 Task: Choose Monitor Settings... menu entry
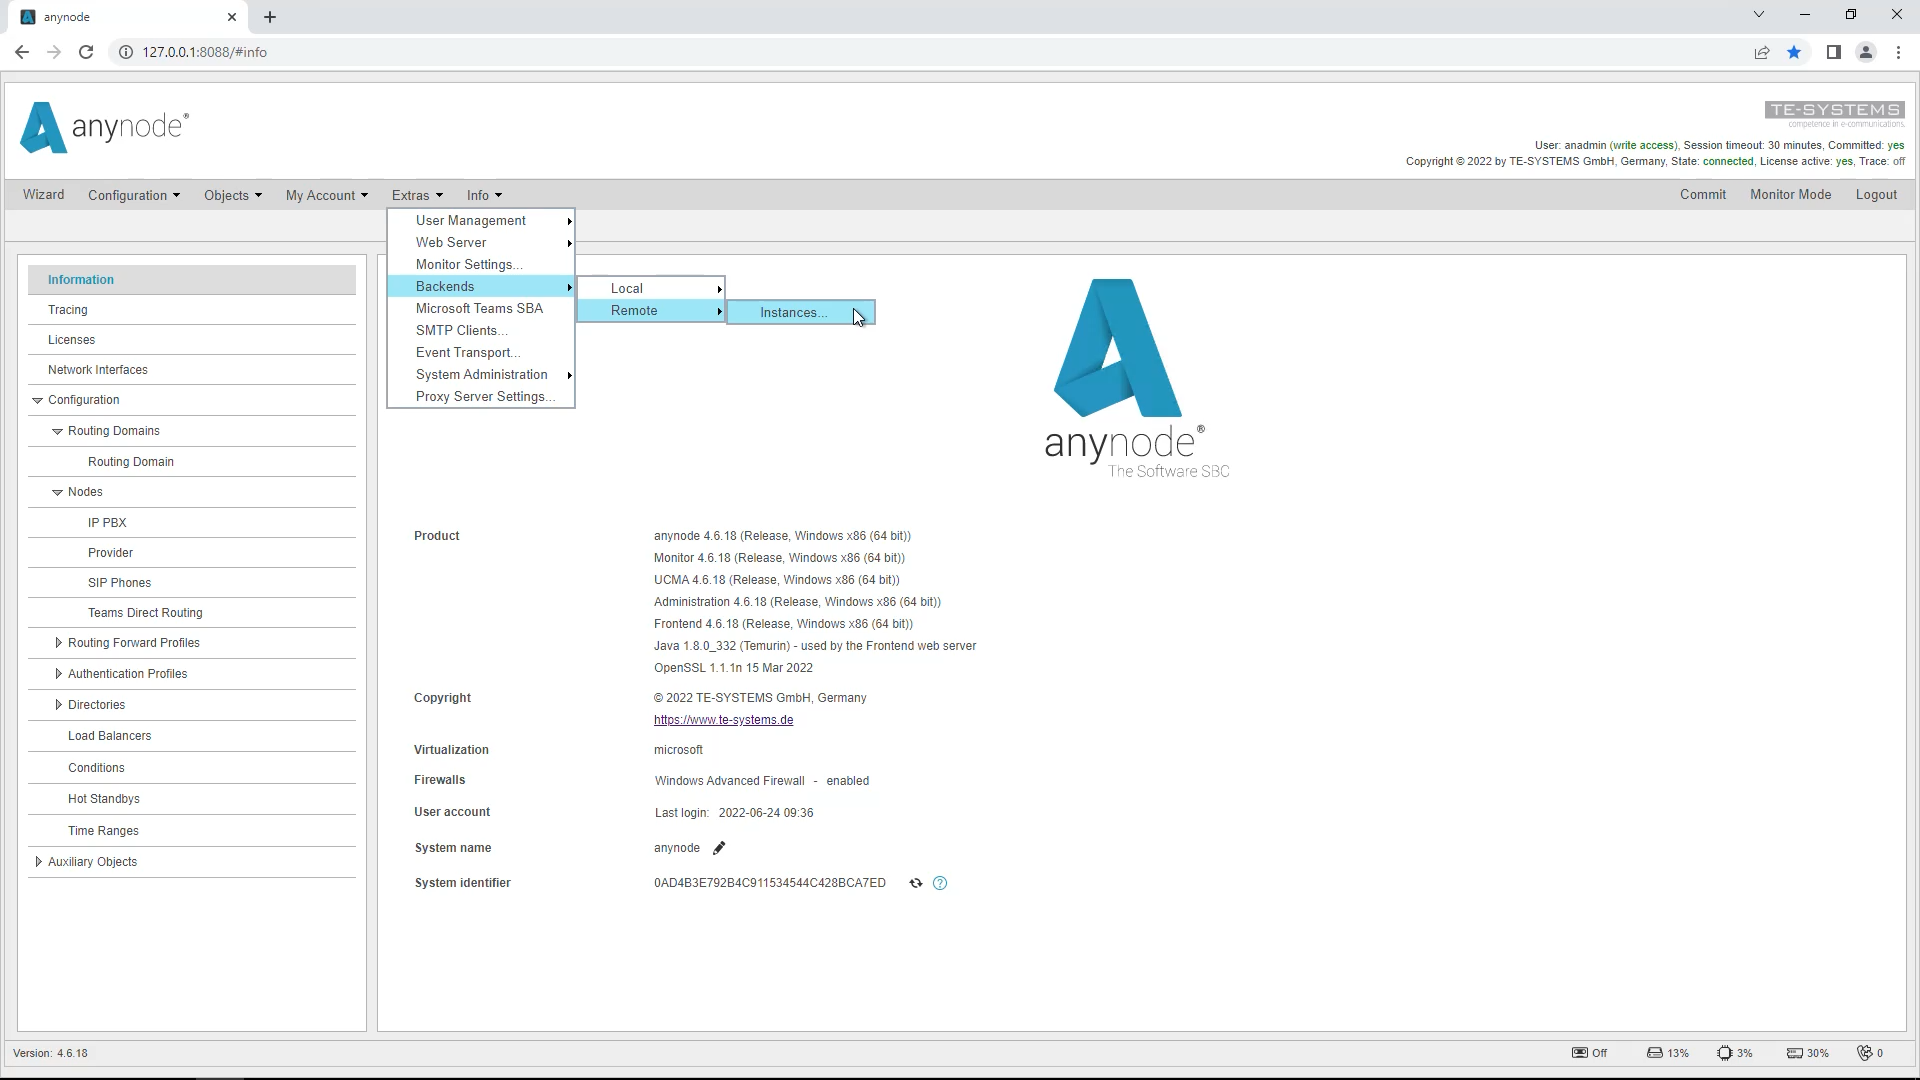(481, 265)
